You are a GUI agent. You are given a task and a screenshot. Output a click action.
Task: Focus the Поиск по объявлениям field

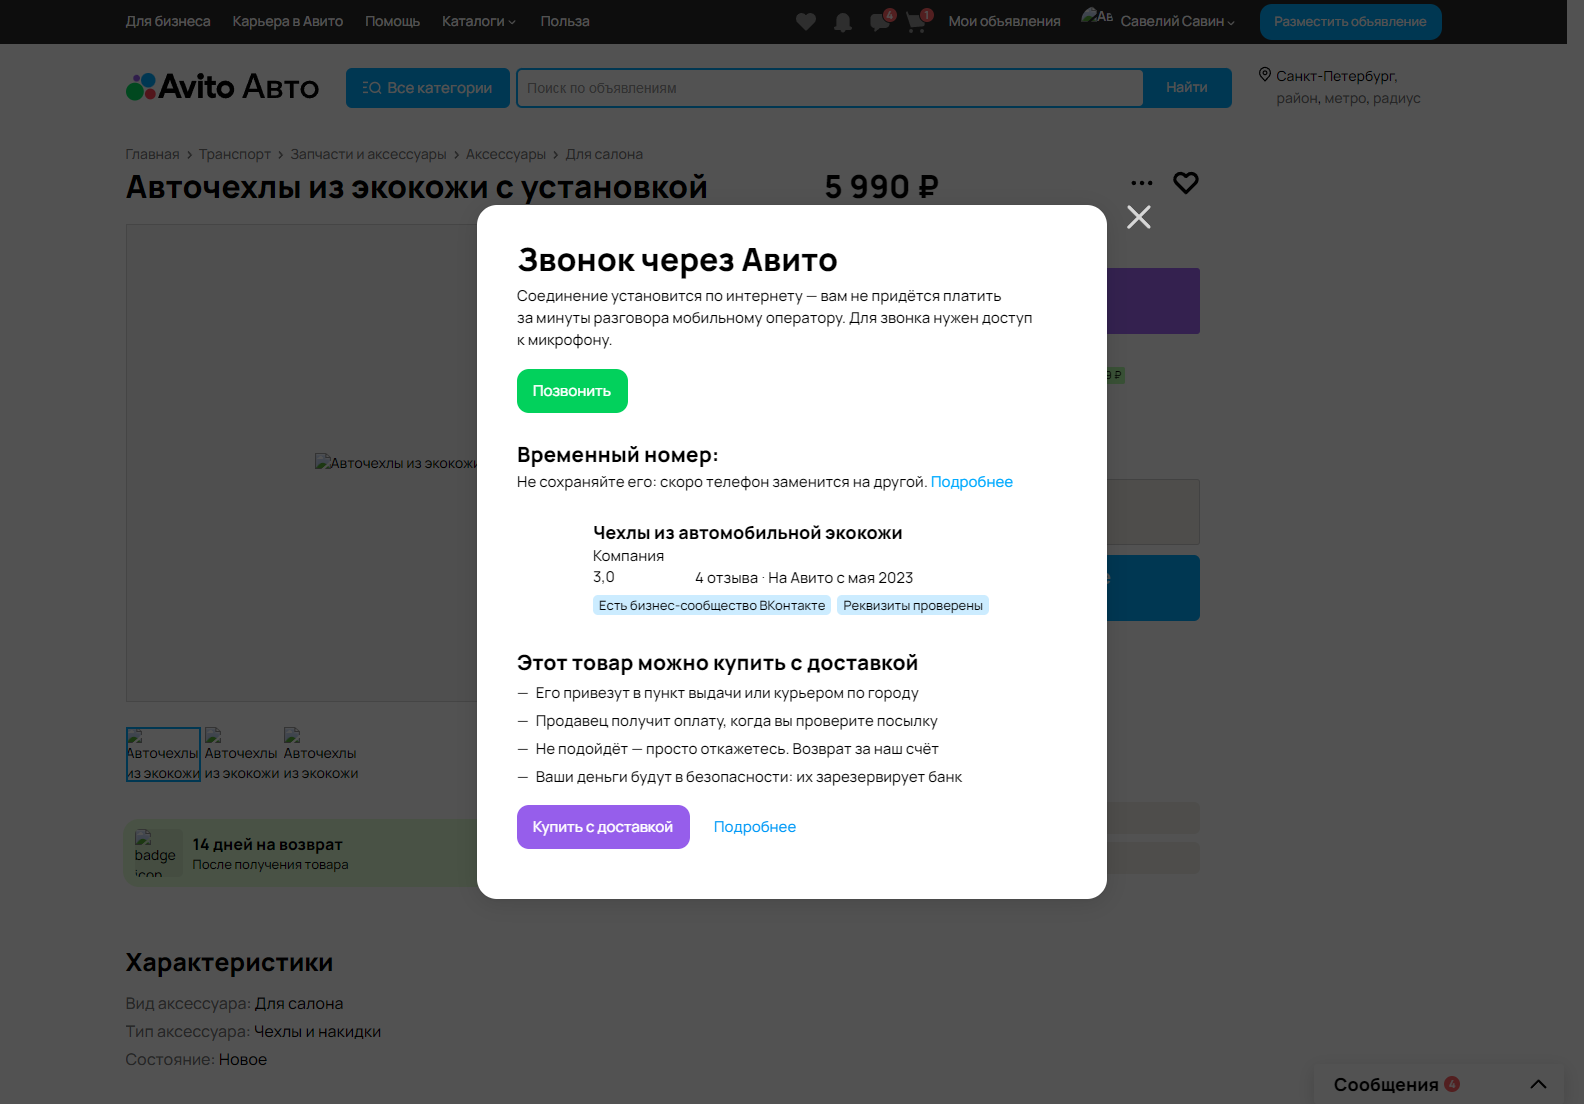(x=829, y=88)
